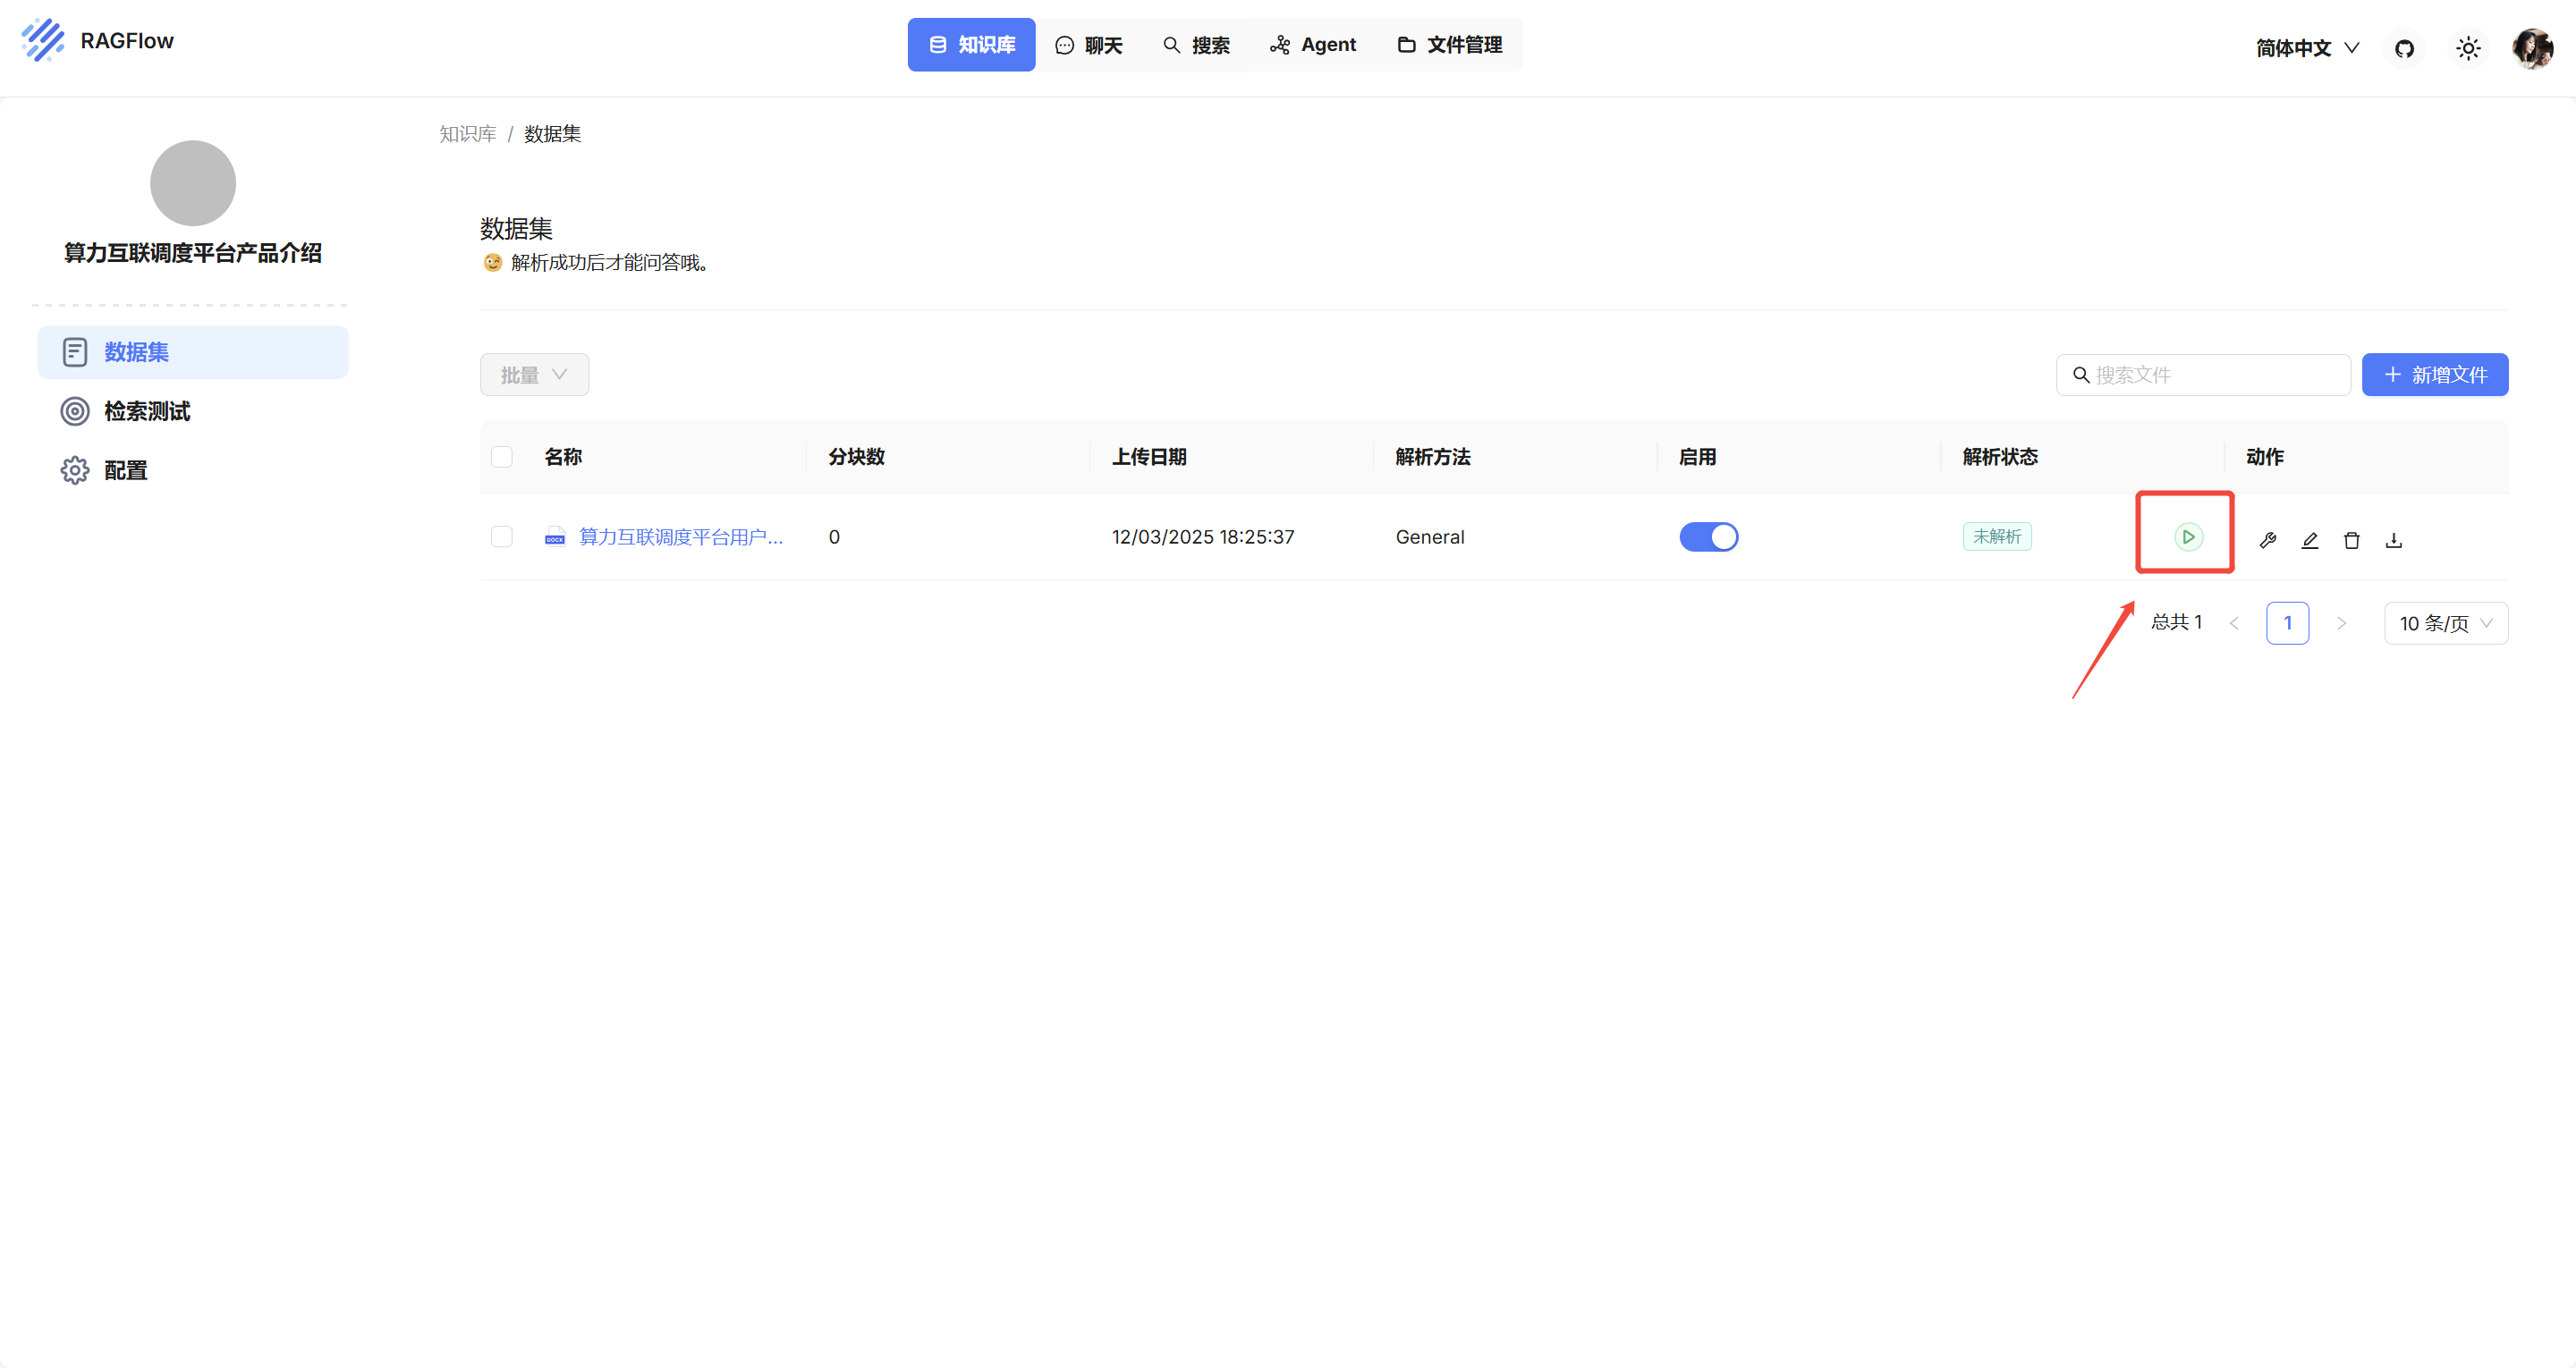Download the file with download icon
Screen dimensions: 2576x1368
2393,540
